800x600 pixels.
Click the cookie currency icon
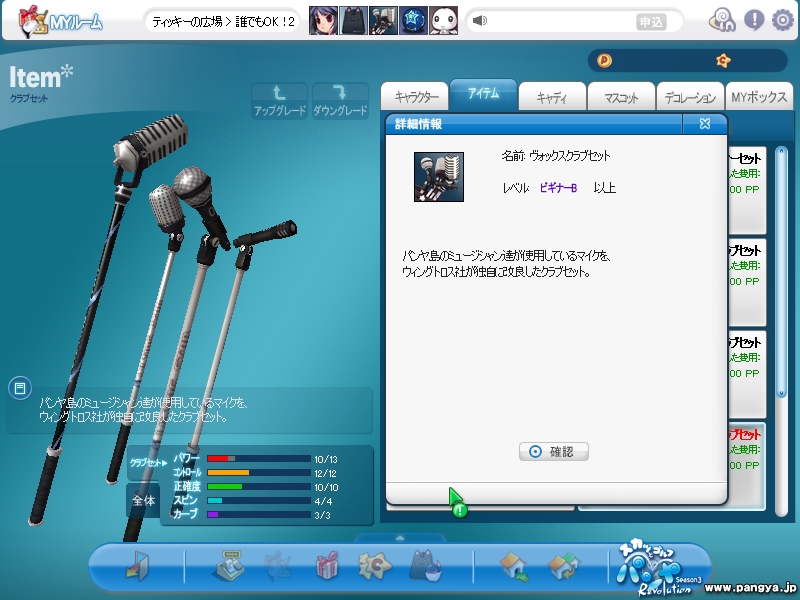point(723,61)
